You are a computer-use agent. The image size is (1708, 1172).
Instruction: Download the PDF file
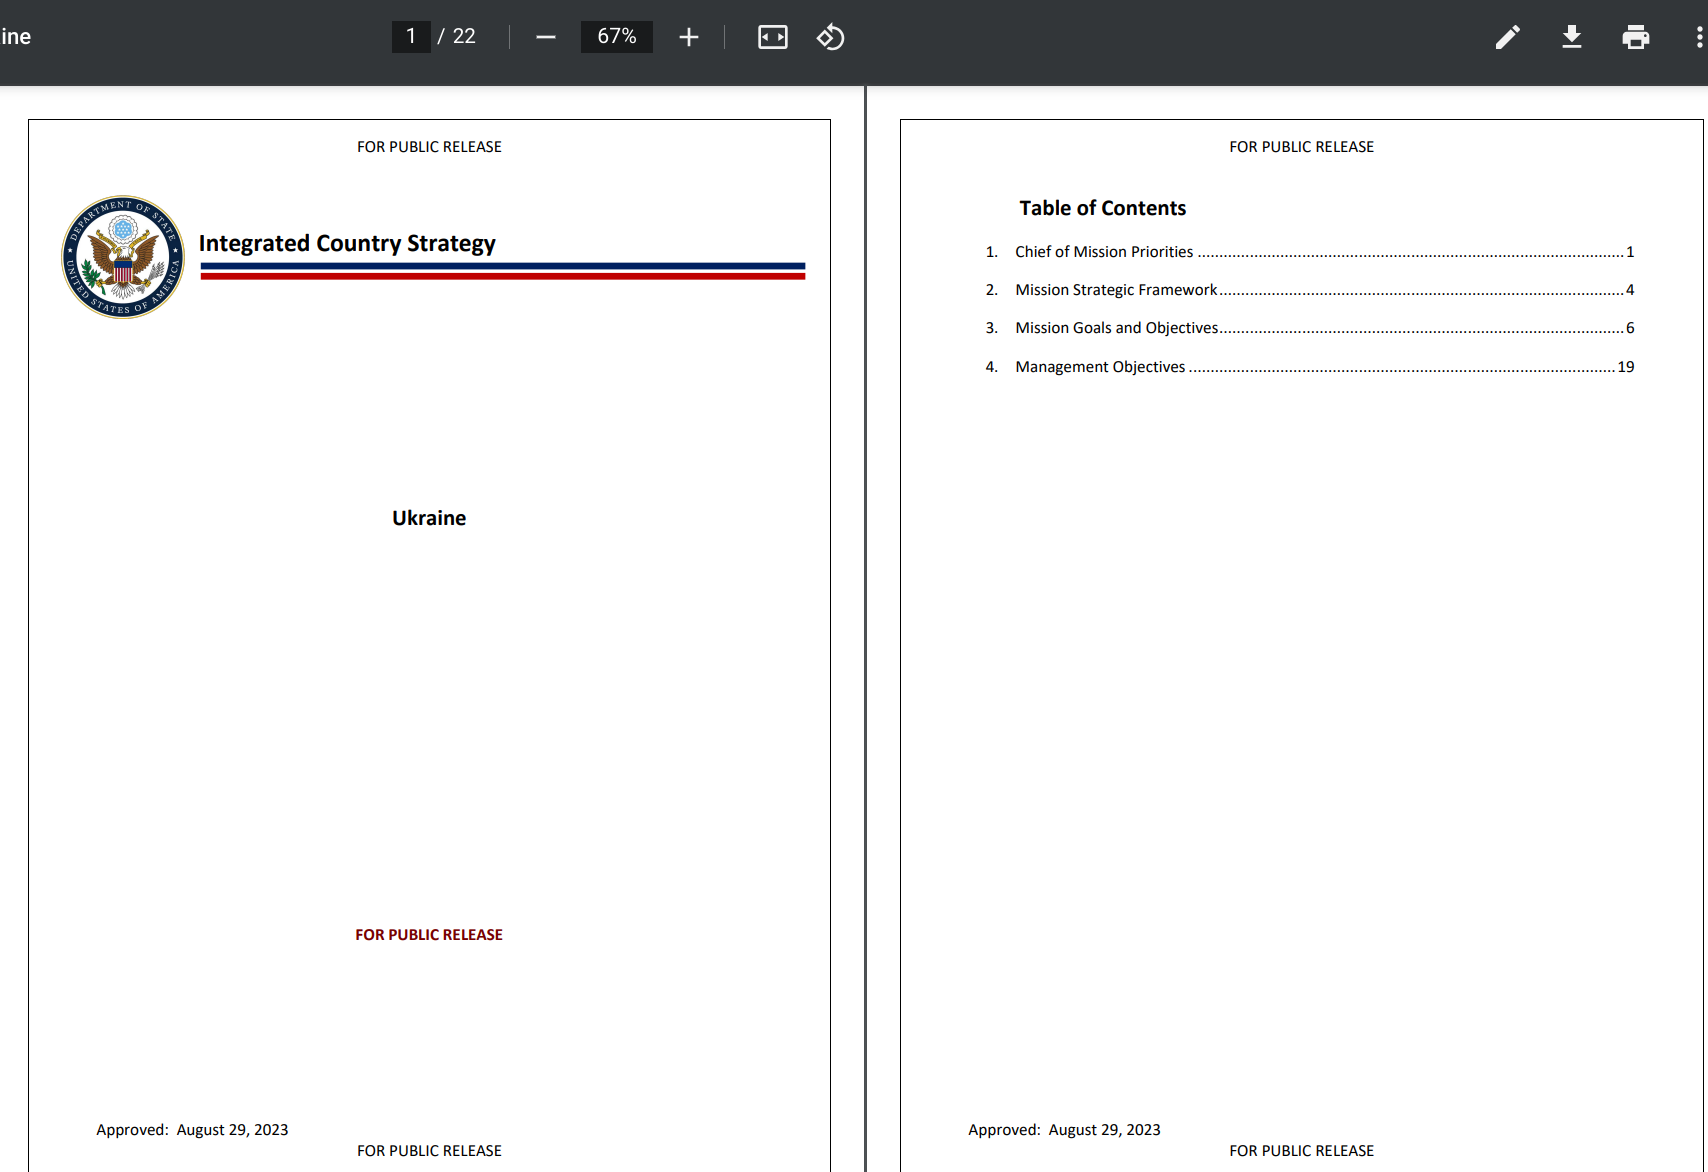pyautogui.click(x=1571, y=37)
